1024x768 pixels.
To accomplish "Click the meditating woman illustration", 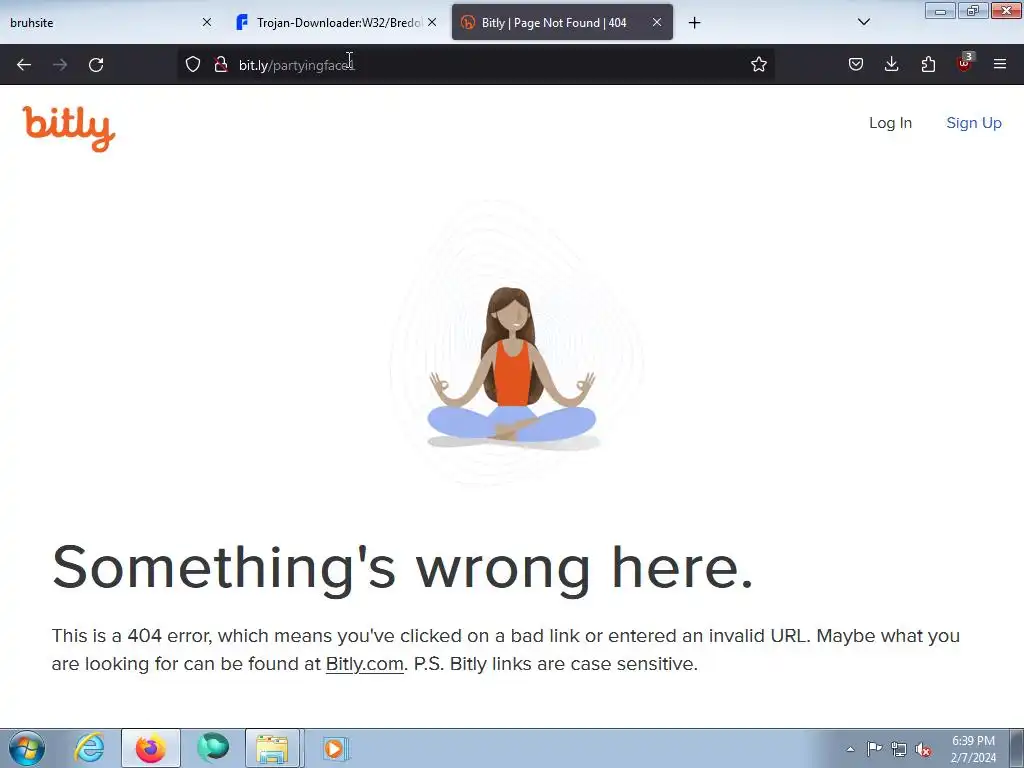I will 513,369.
